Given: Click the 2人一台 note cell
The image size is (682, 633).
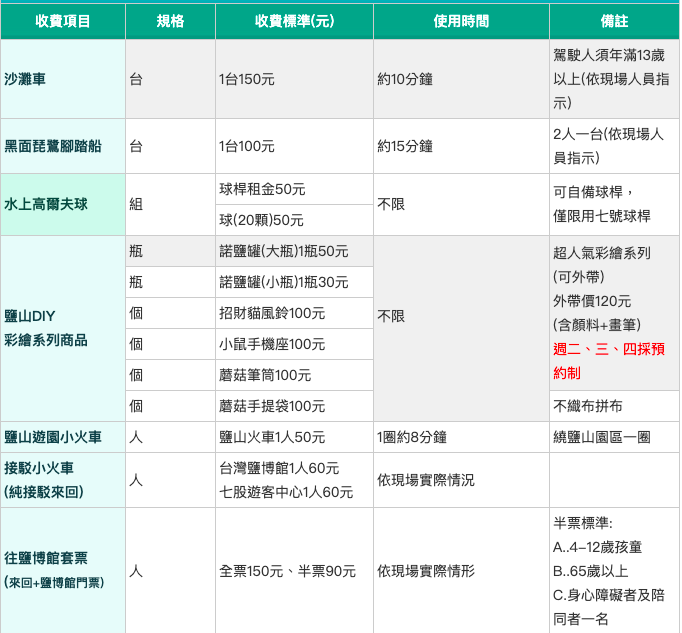Looking at the screenshot, I should (614, 146).
